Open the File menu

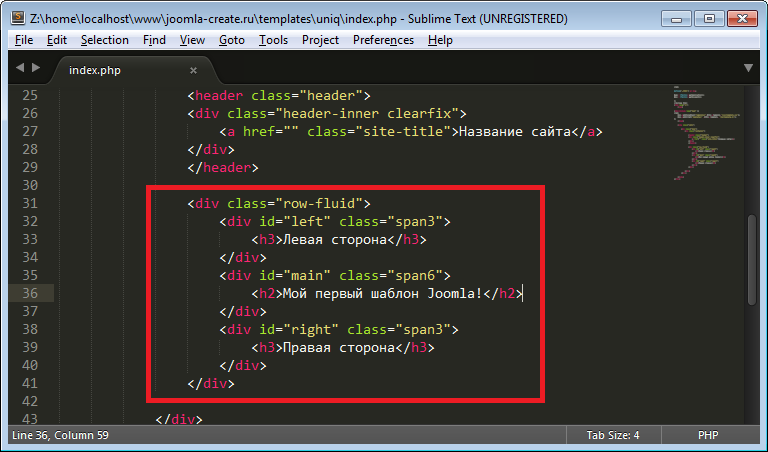pyautogui.click(x=25, y=40)
